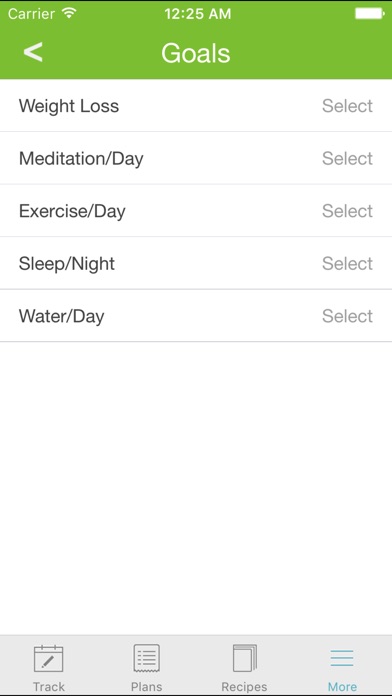Viewport: 392px width, 696px height.
Task: Open the Plans list icon
Action: (x=147, y=658)
